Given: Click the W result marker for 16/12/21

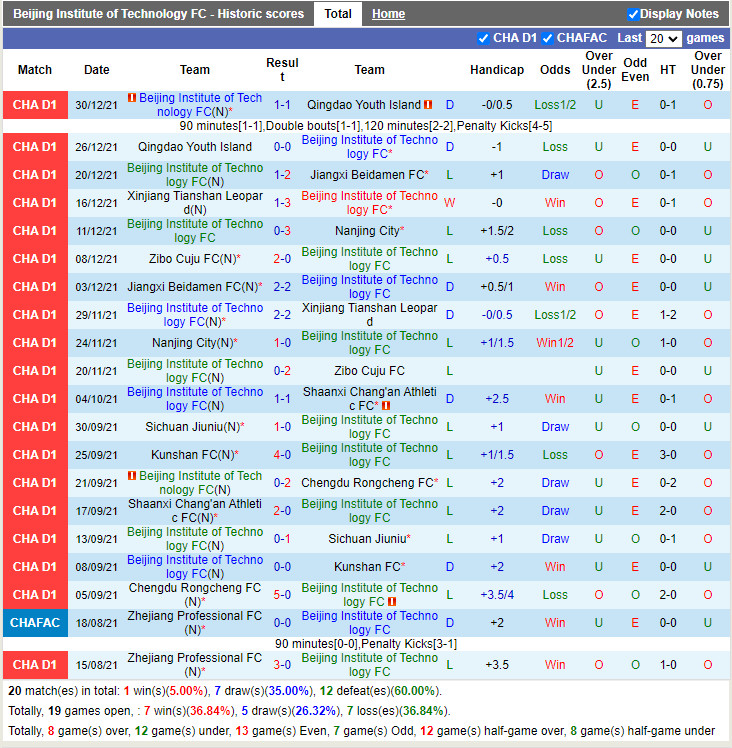Looking at the screenshot, I should tap(450, 203).
